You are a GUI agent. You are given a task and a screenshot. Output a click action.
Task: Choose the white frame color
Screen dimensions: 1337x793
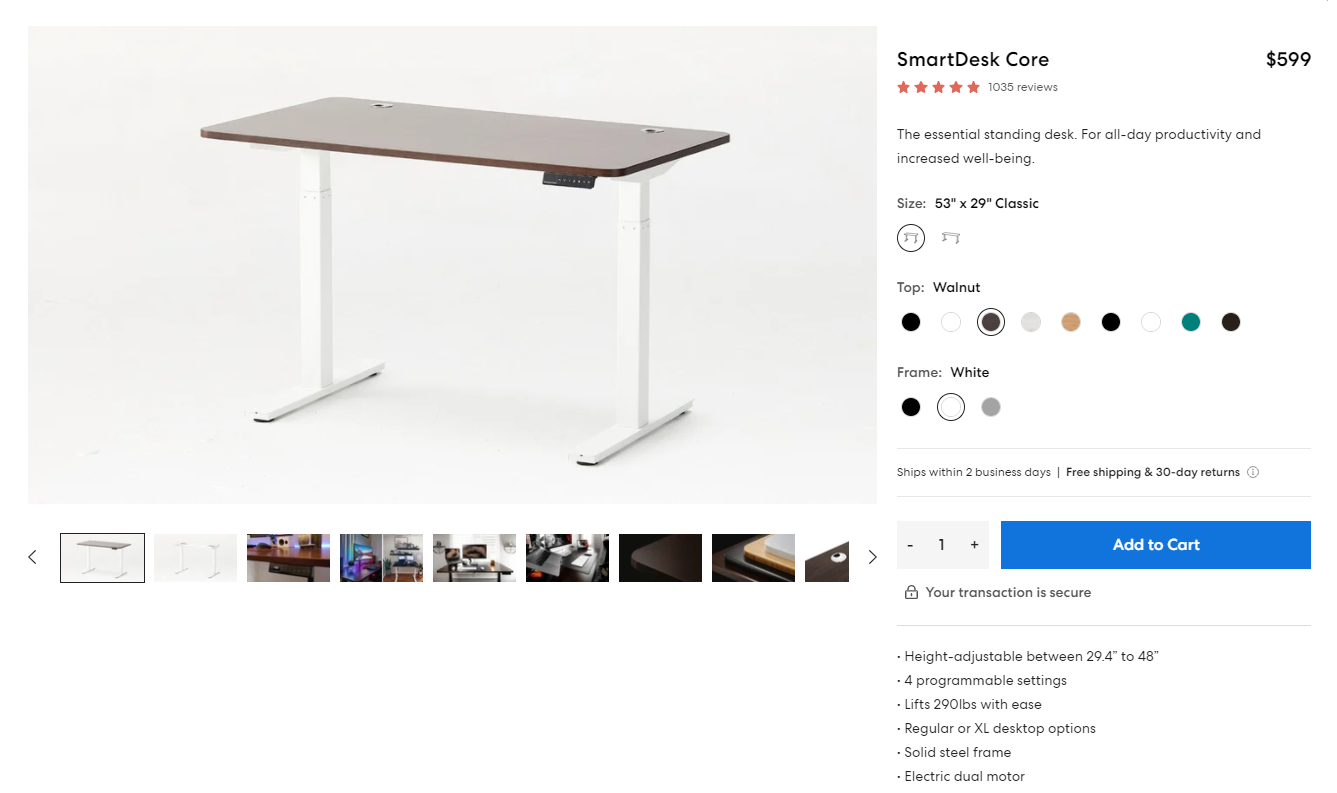tap(951, 407)
